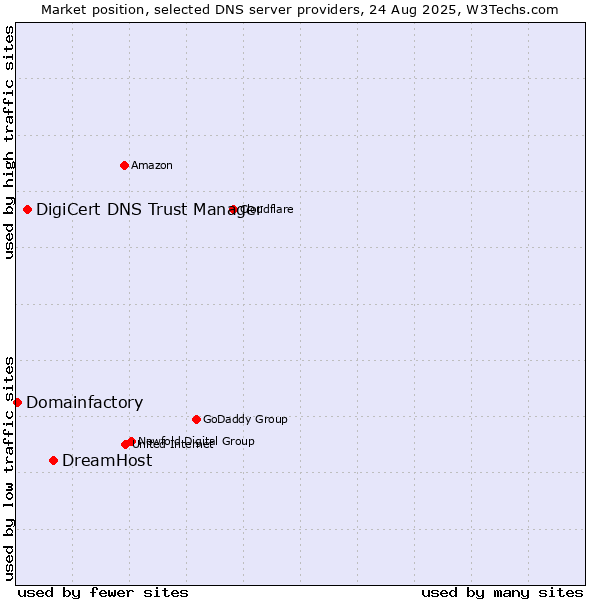
Task: Select the 'Amazon' label text
Action: (152, 166)
